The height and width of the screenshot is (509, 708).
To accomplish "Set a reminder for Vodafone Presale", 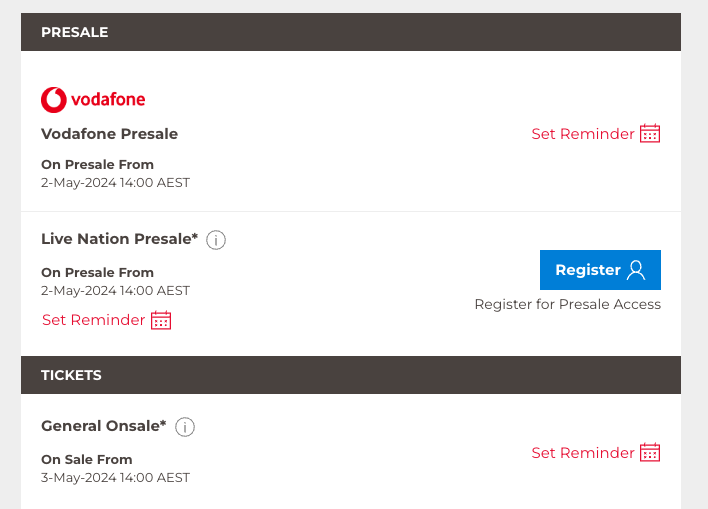I will click(x=583, y=134).
